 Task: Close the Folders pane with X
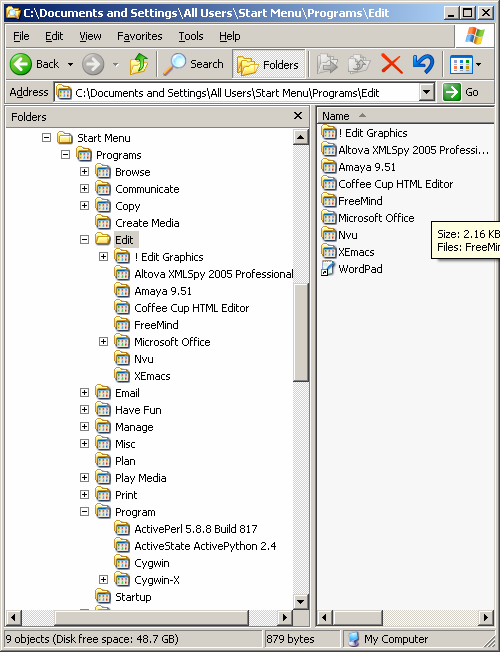click(x=298, y=116)
